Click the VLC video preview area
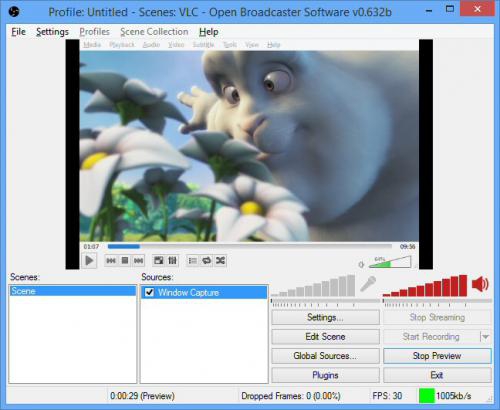The height and width of the screenshot is (410, 500). [249, 146]
